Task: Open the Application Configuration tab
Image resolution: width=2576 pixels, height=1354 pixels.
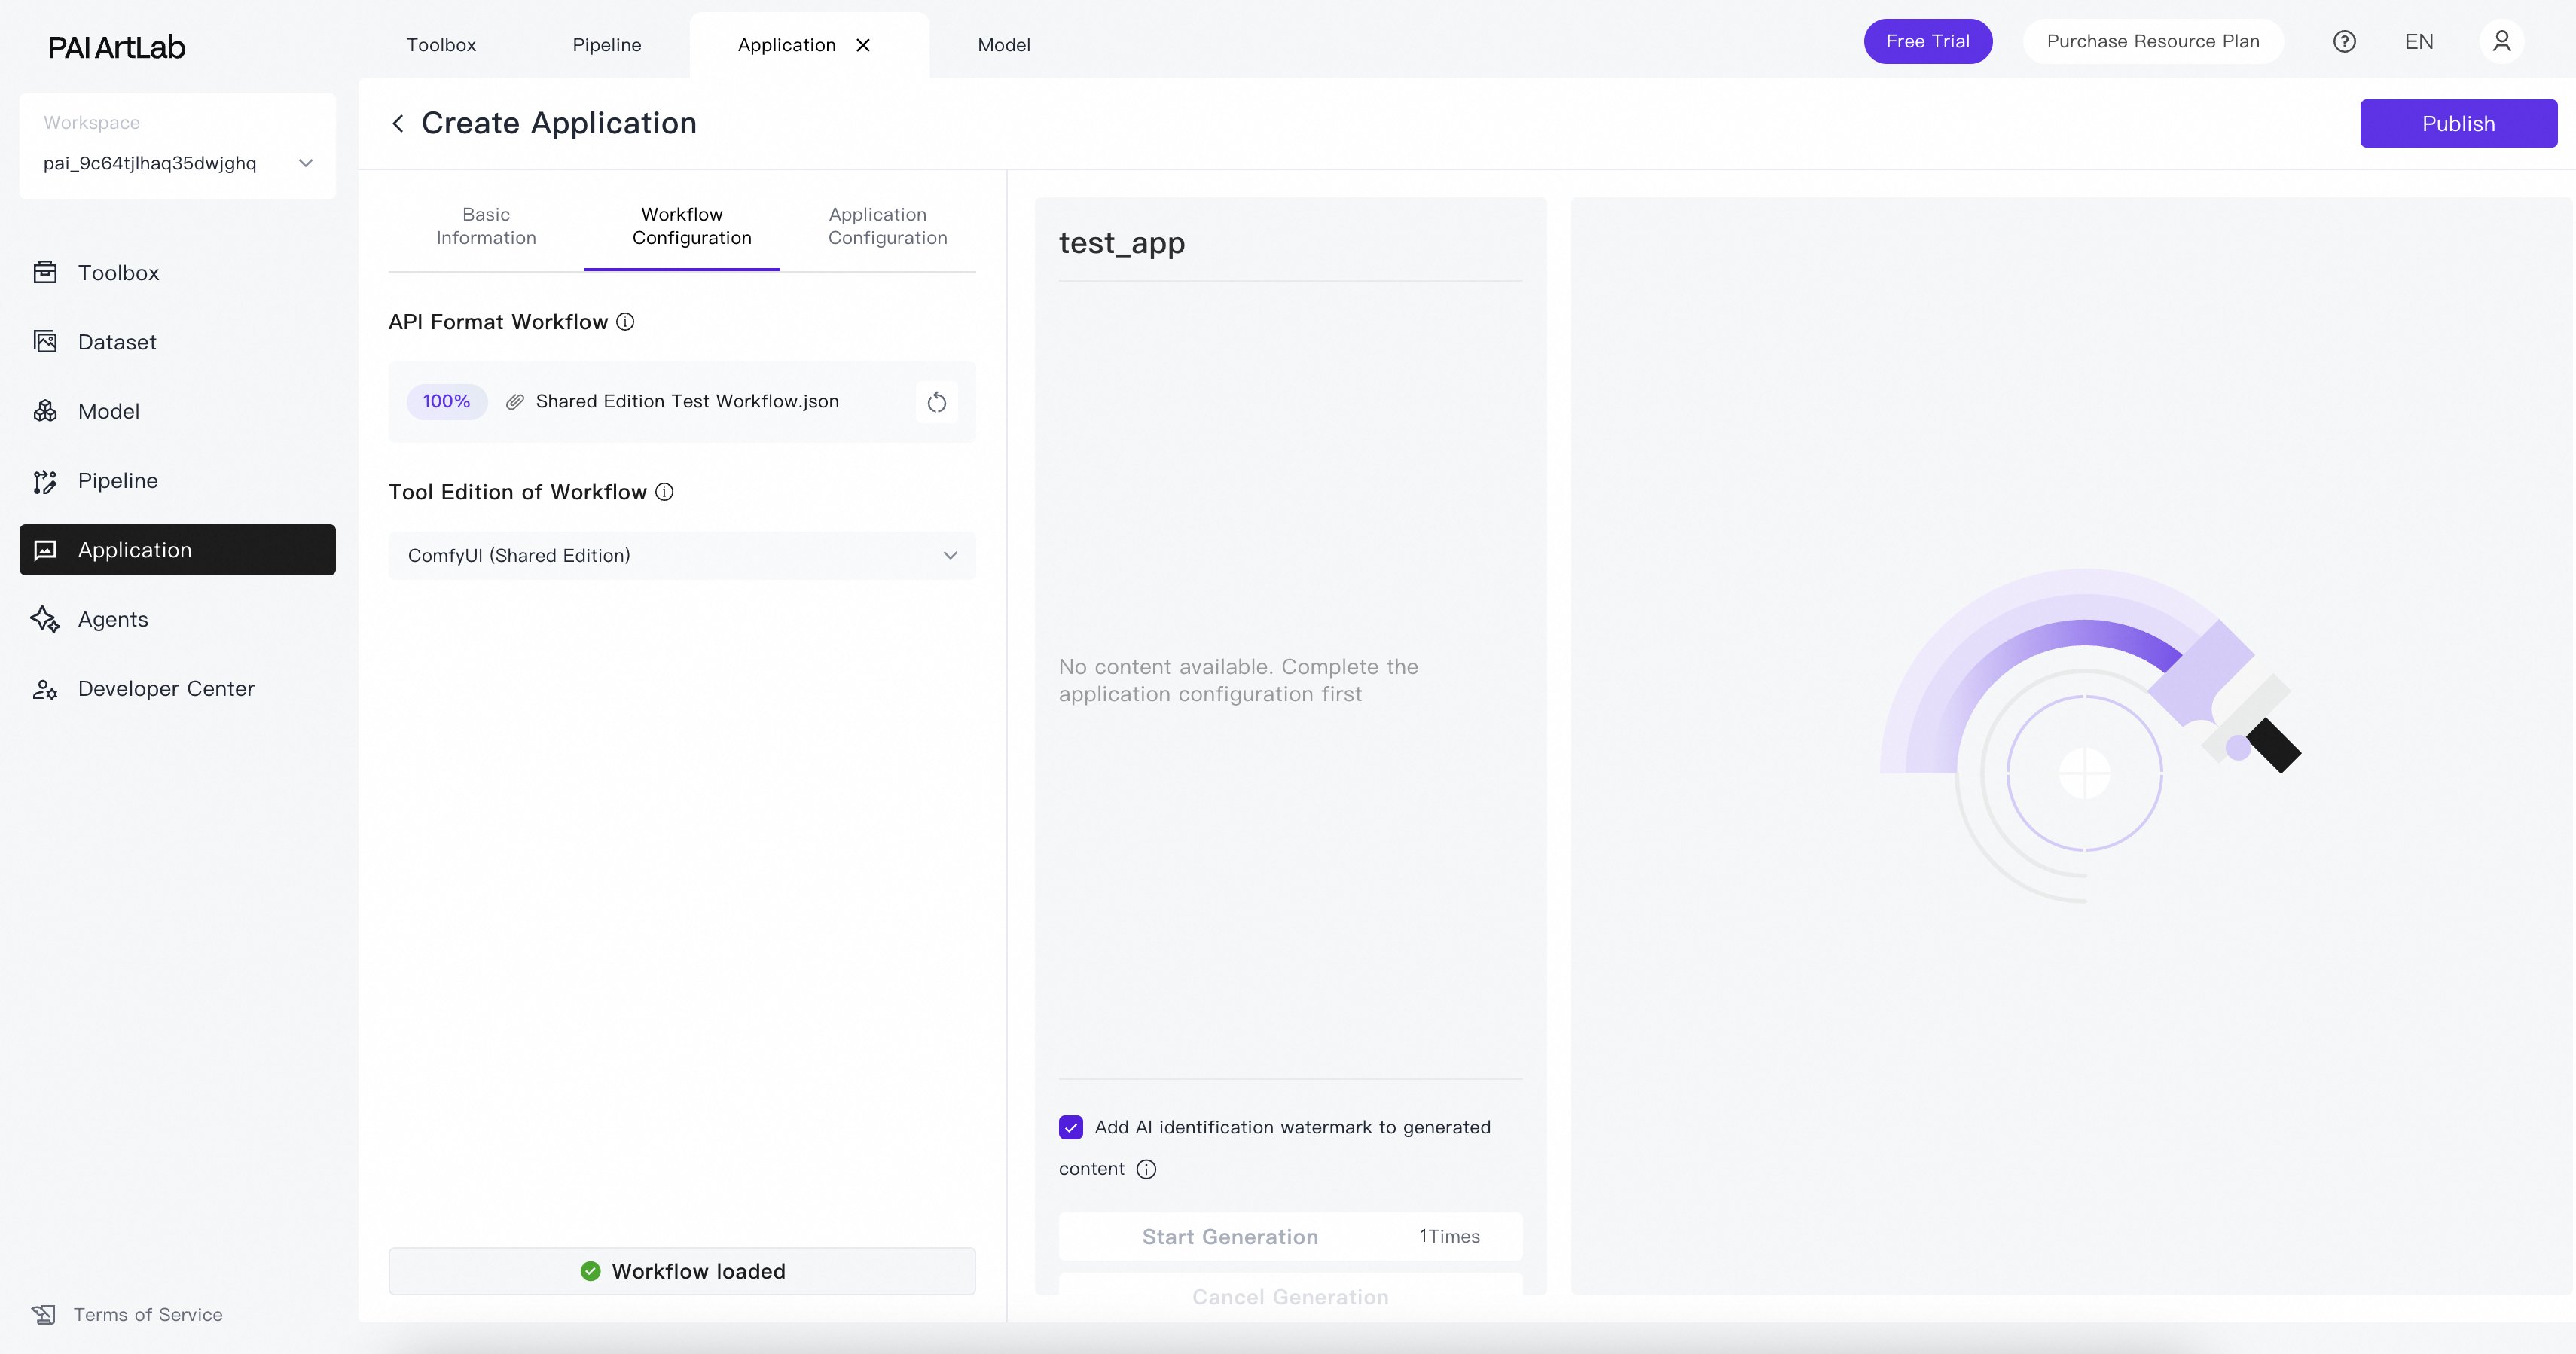Action: coord(887,226)
